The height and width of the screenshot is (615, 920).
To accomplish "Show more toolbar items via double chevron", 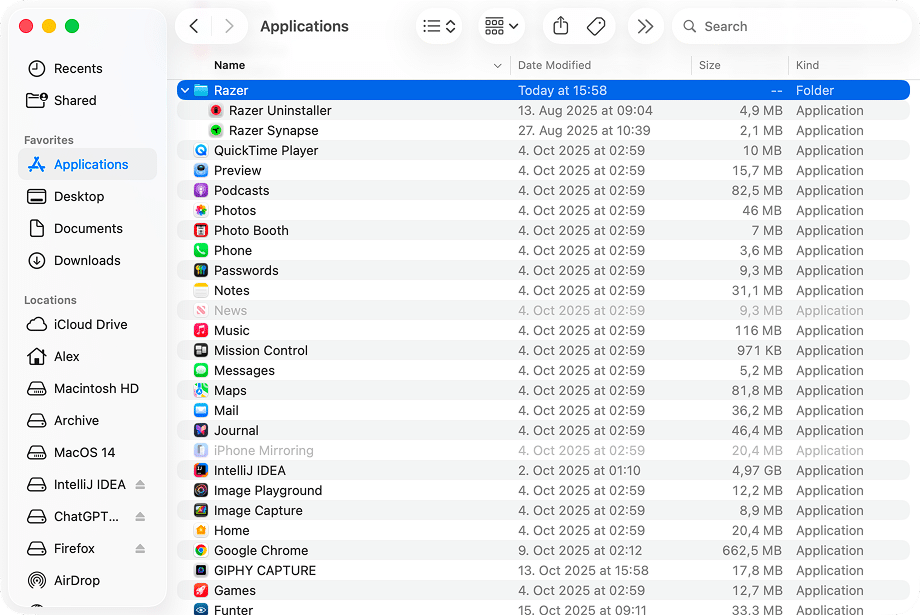I will click(x=645, y=27).
